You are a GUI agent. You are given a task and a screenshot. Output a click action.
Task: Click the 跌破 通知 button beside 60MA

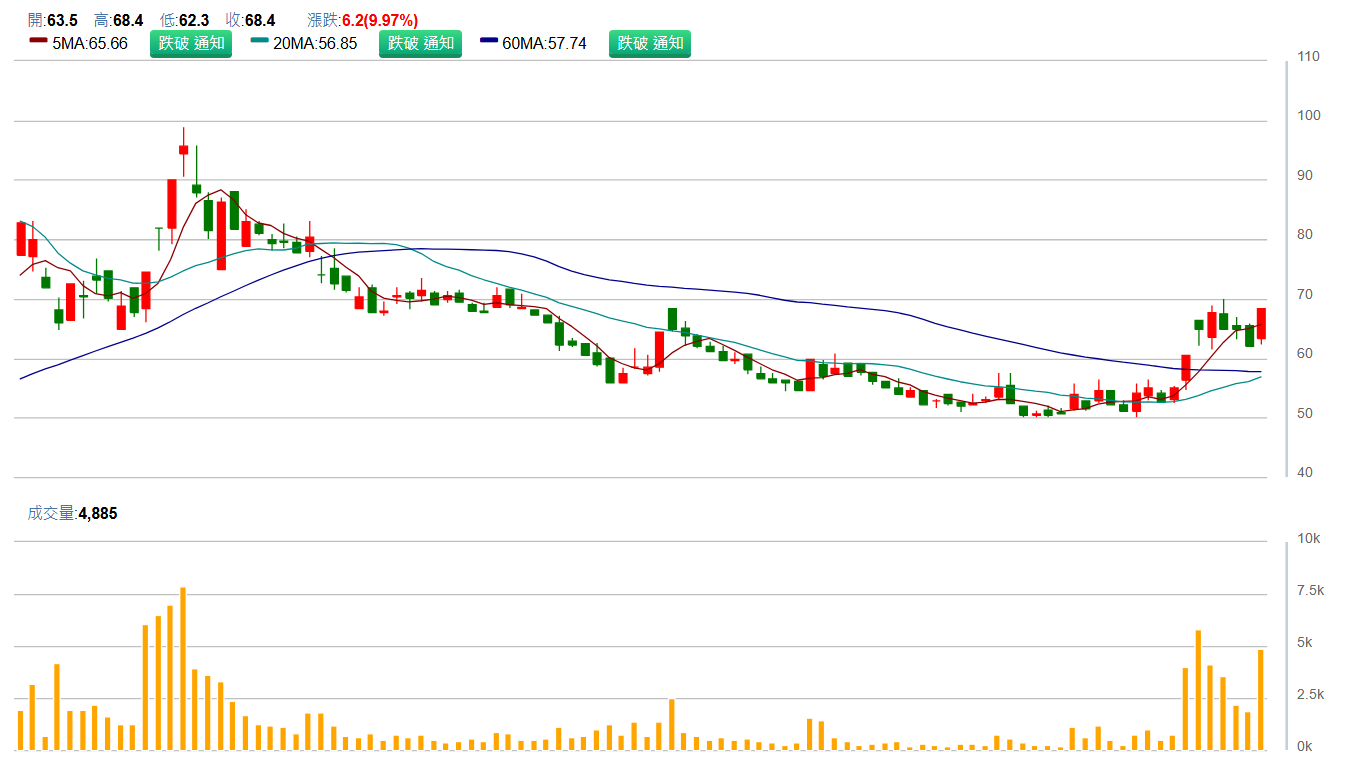point(650,43)
